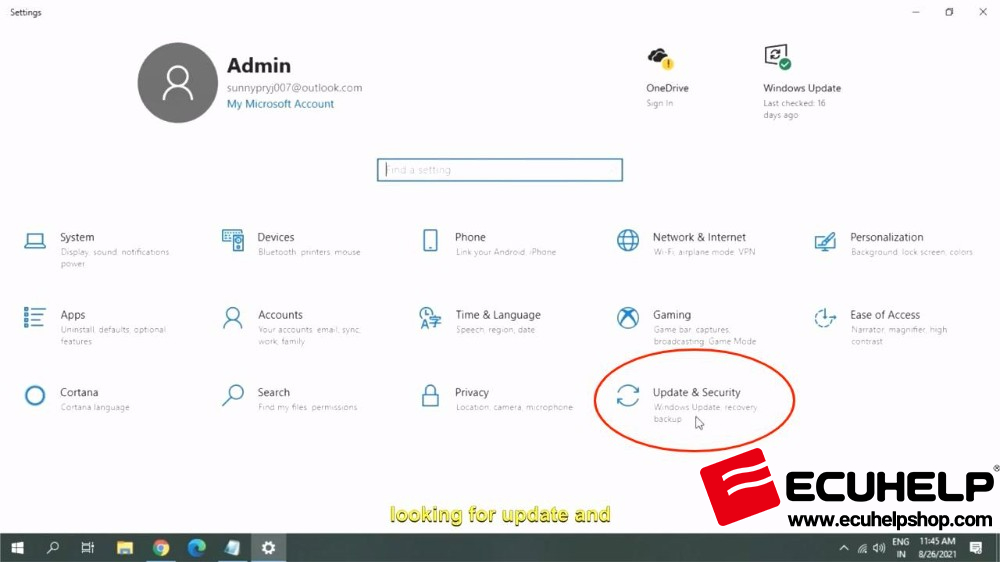Open the Windows Start button
This screenshot has height=562, width=1000.
tap(17, 547)
